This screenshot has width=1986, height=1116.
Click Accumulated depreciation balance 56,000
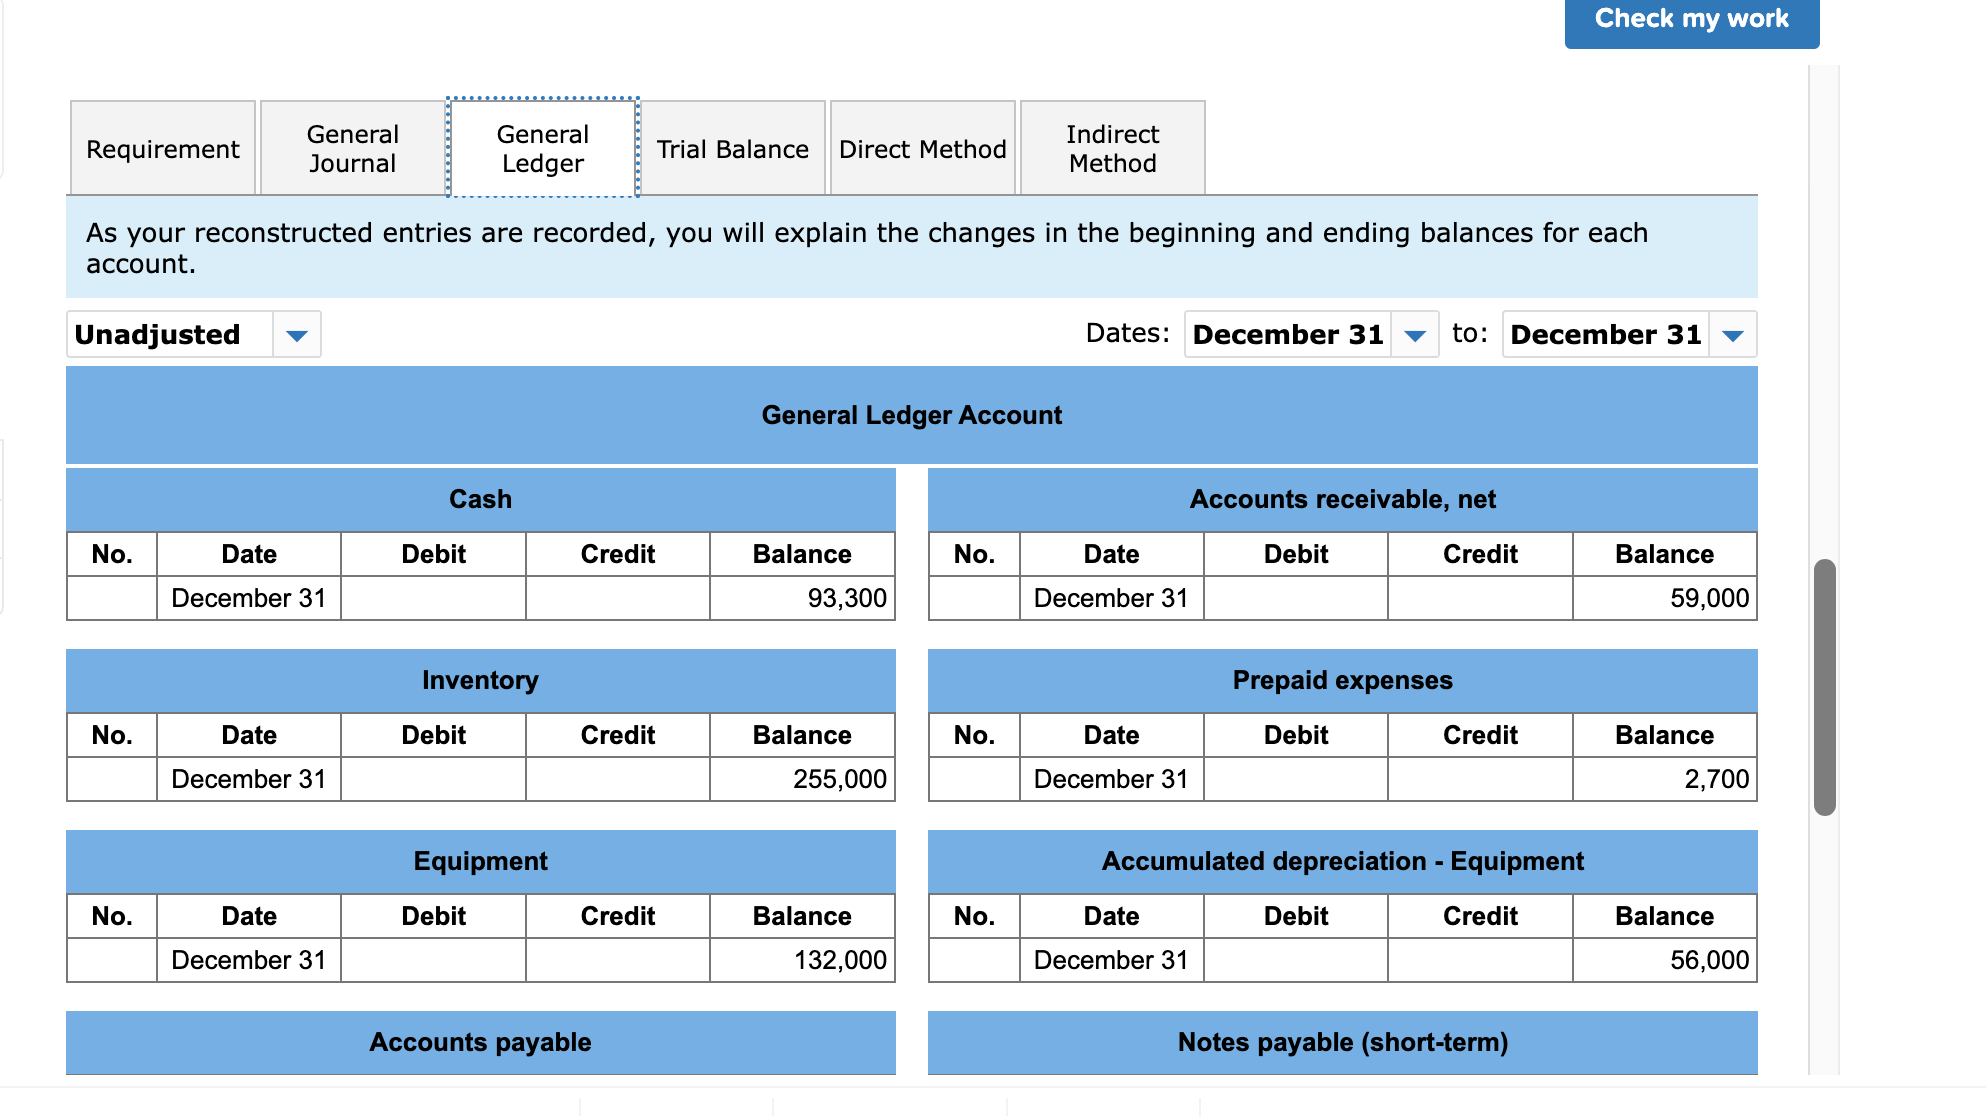tap(1664, 960)
